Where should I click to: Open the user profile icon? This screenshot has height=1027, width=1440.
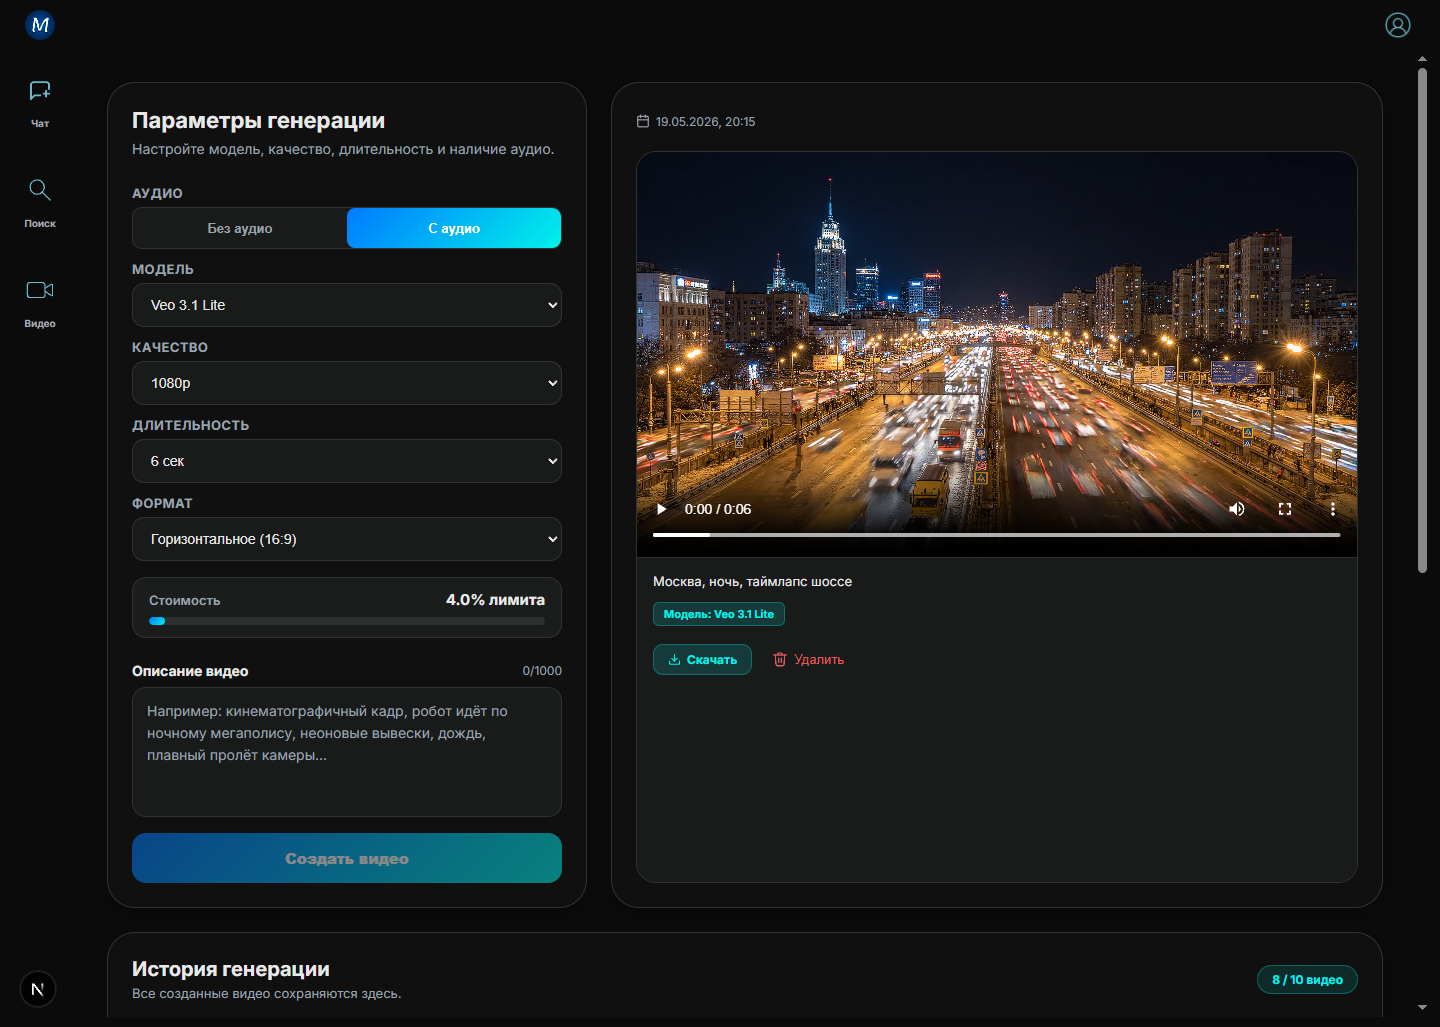pyautogui.click(x=1398, y=25)
